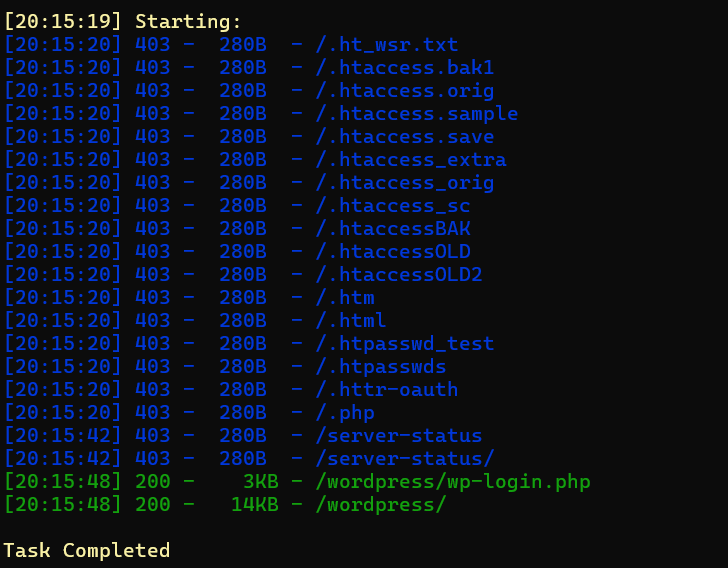Click the /.htaccess.save path
The image size is (728, 568).
click(405, 137)
